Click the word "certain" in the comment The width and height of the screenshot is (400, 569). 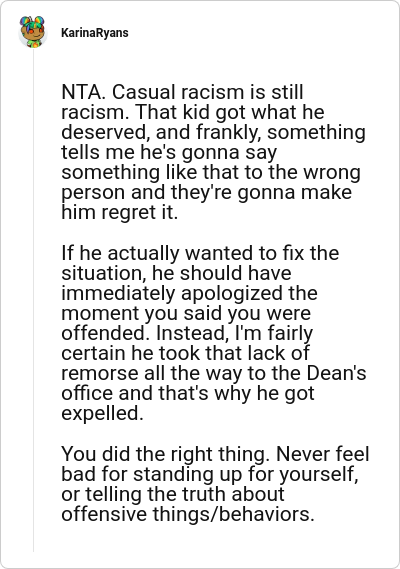(x=93, y=353)
